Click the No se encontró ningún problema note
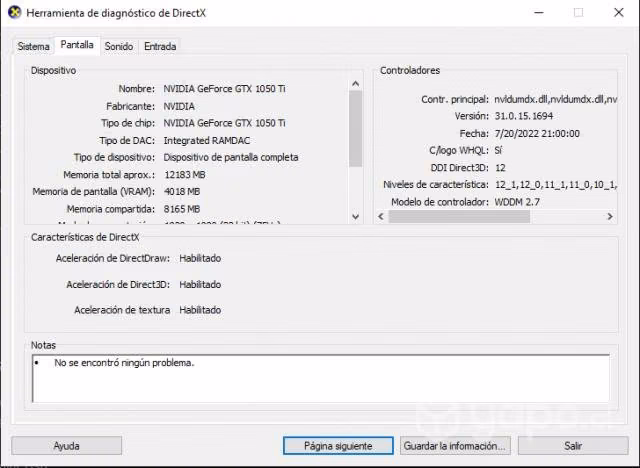640x468 pixels. (124, 363)
